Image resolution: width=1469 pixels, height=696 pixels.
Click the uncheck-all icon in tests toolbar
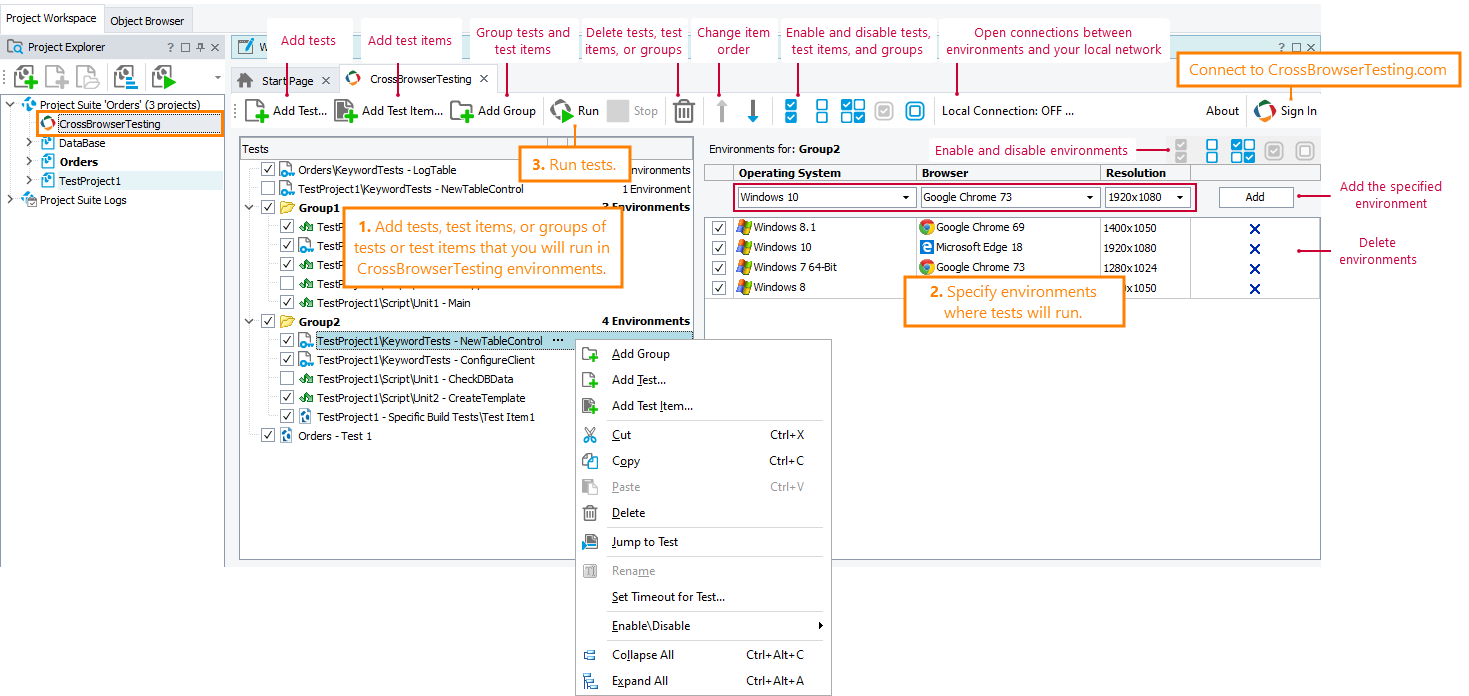tap(822, 111)
